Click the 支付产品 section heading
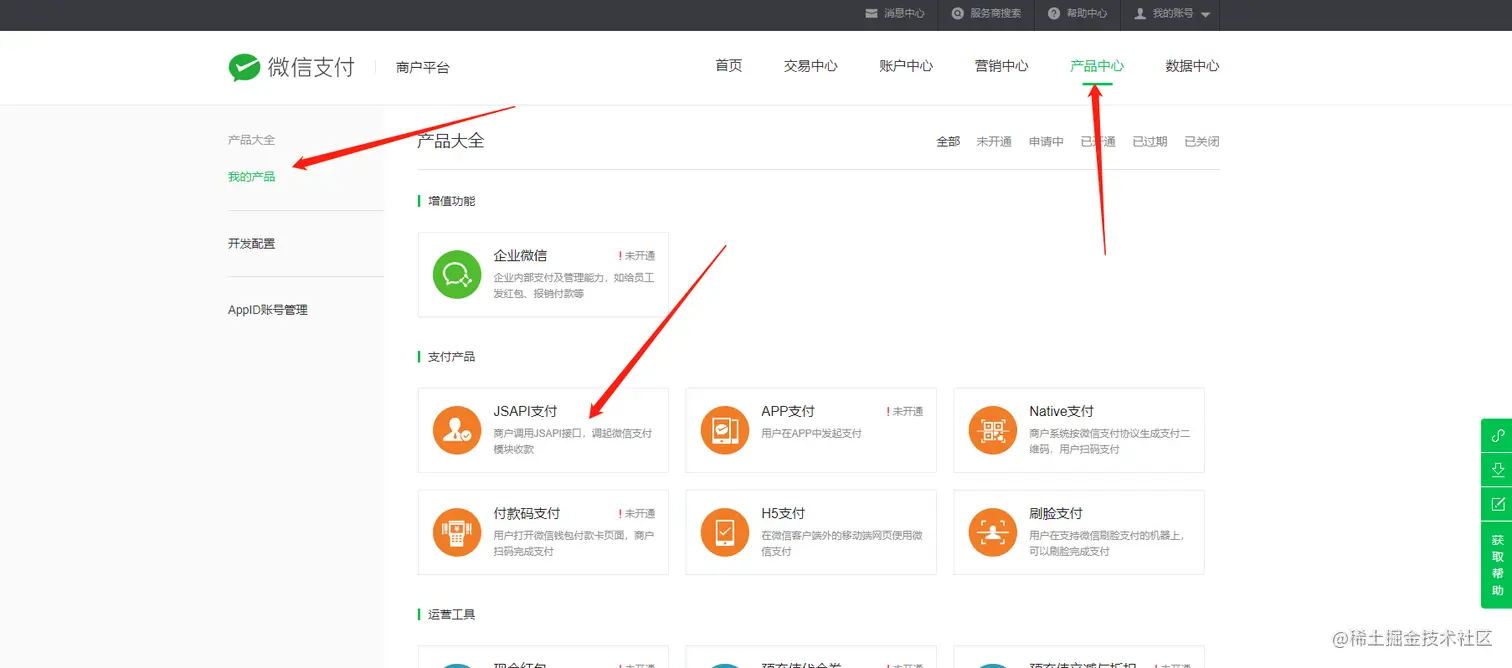The width and height of the screenshot is (1512, 668). click(451, 357)
